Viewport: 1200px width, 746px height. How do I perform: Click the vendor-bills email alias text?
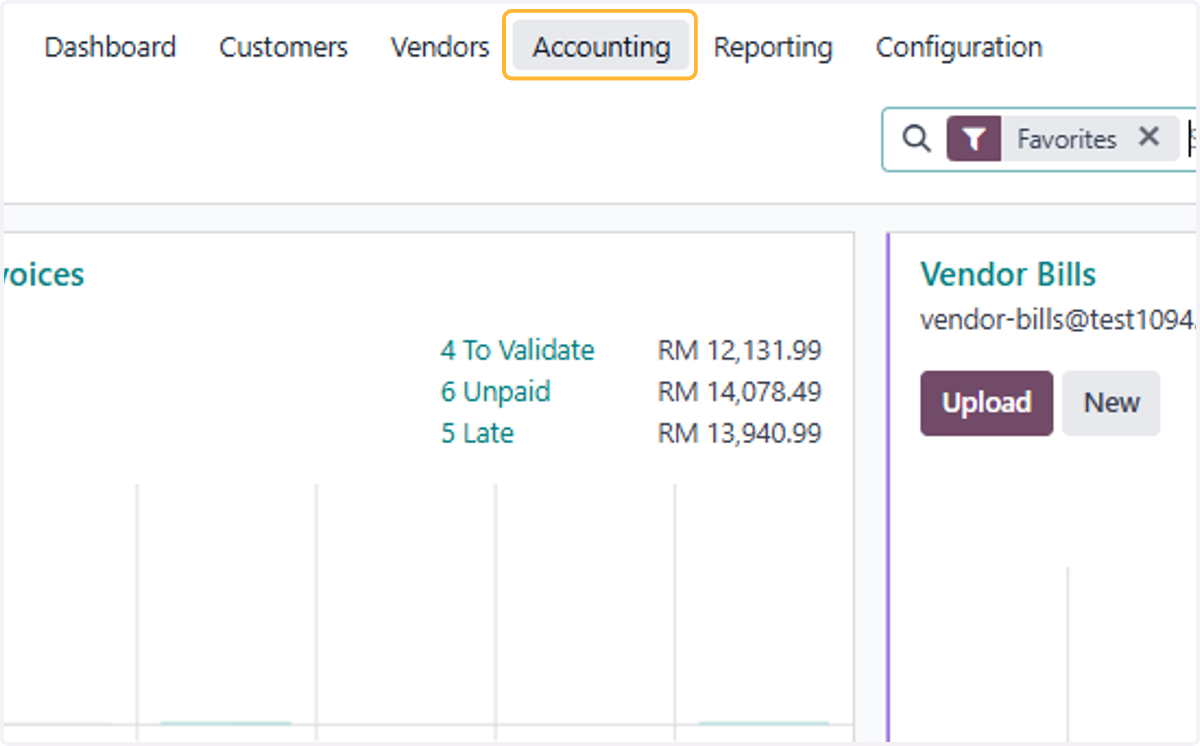(x=1058, y=319)
